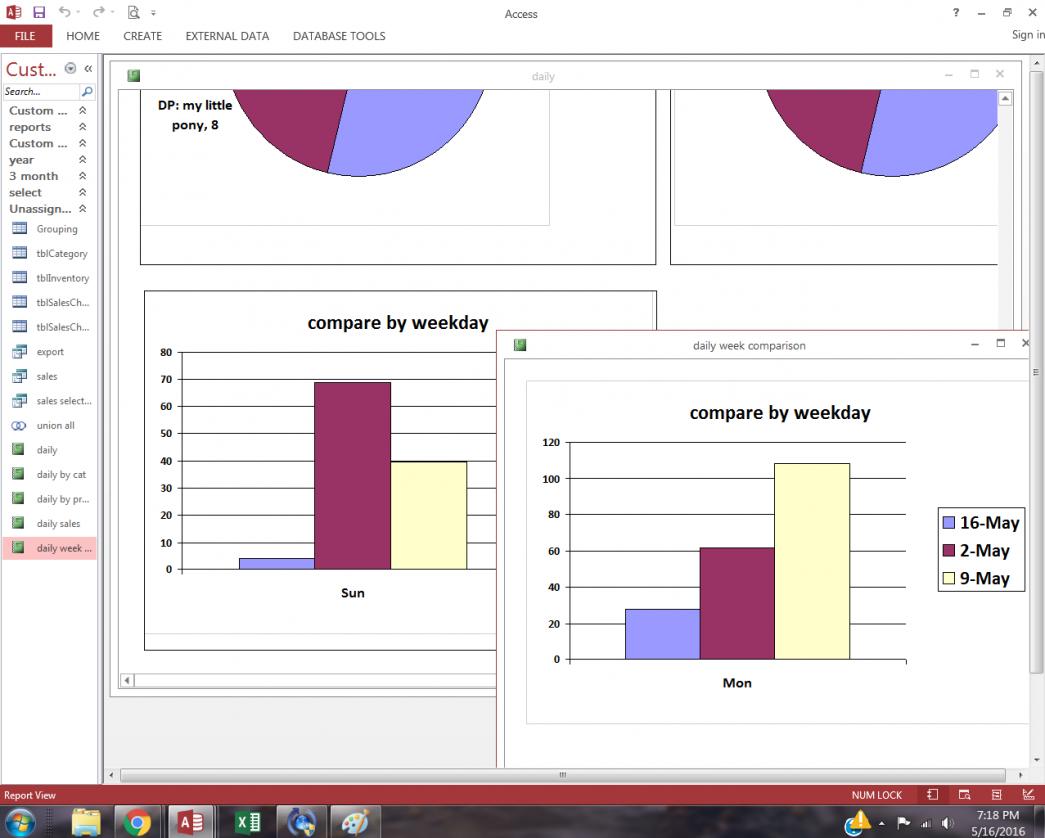Image resolution: width=1045 pixels, height=838 pixels.
Task: Collapse the 'reports' group
Action: [x=83, y=127]
